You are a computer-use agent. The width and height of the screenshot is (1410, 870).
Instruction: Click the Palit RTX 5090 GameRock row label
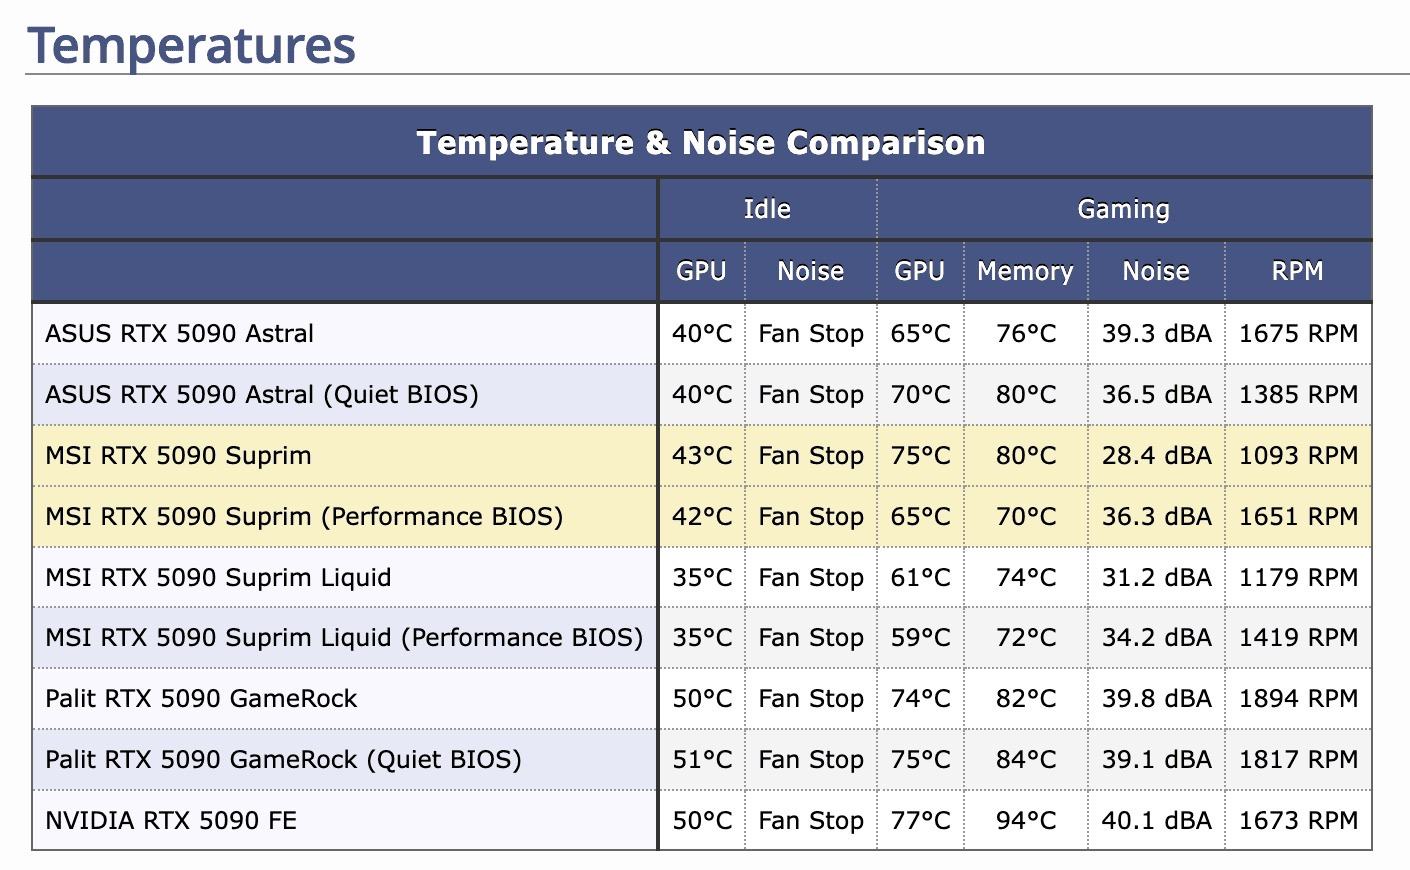tap(201, 699)
